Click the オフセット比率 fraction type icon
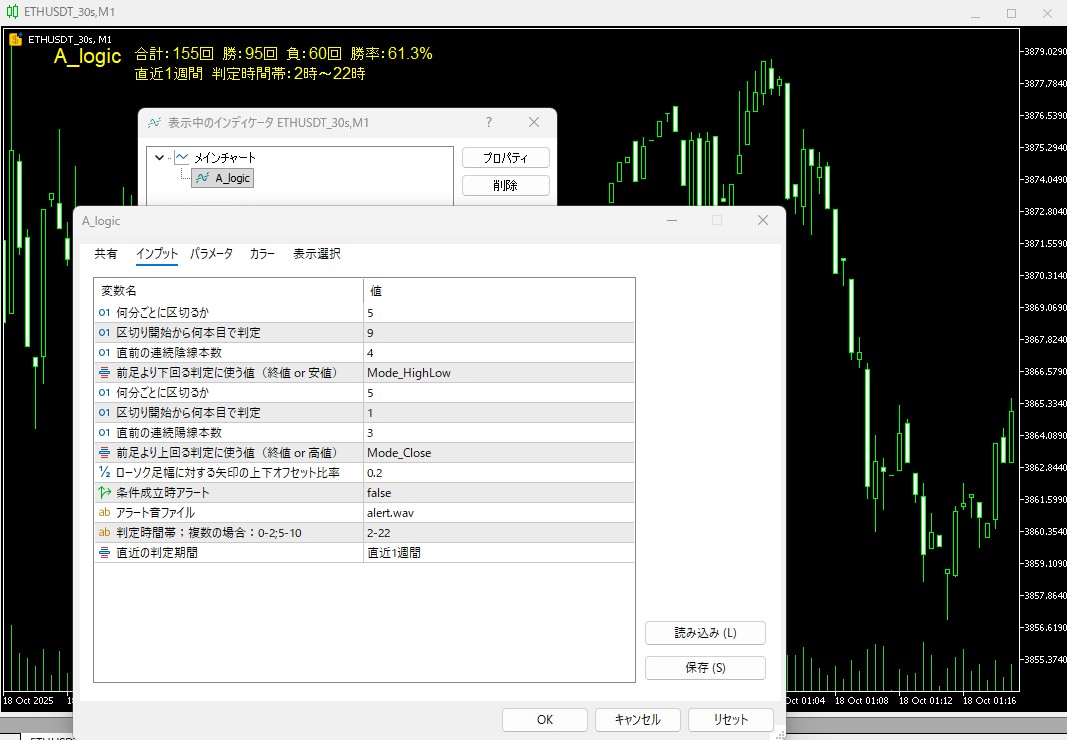This screenshot has height=740, width=1067. 104,472
